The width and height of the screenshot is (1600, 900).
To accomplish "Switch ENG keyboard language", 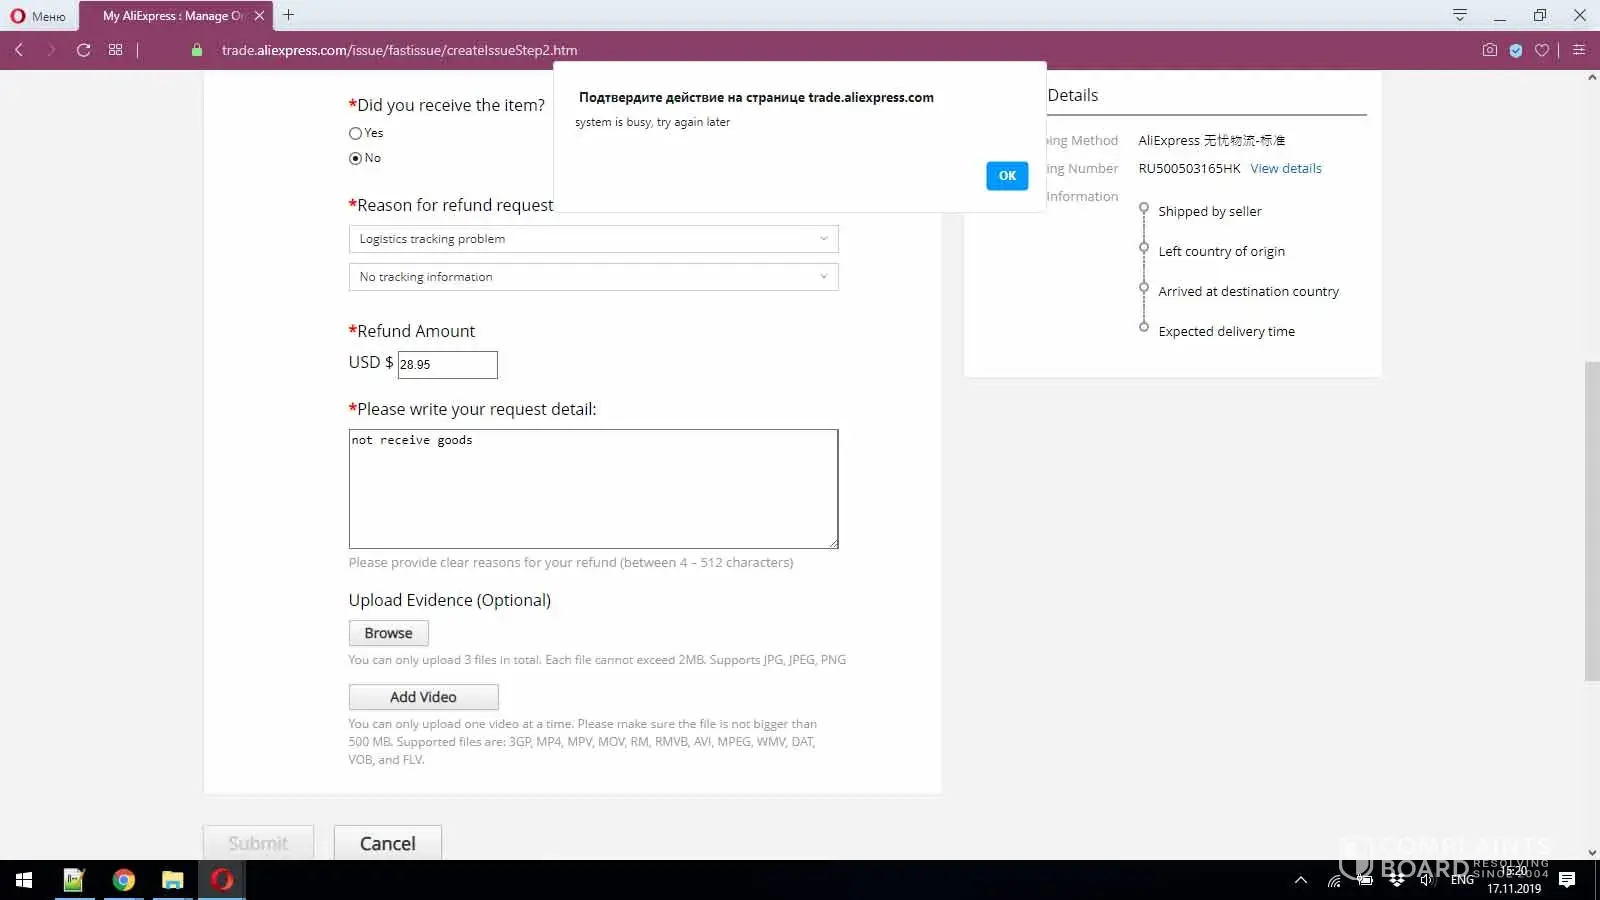I will tap(1462, 881).
